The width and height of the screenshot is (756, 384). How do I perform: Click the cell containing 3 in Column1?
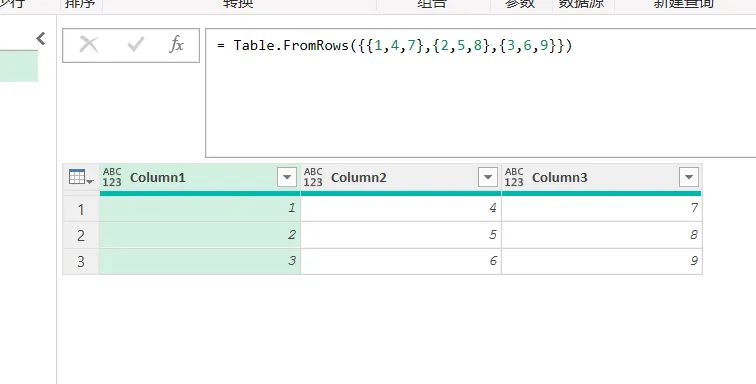coord(200,261)
